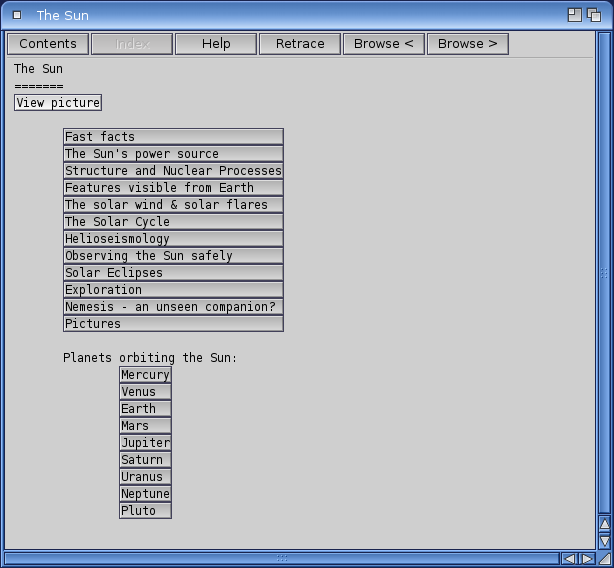Click the window zoom gadget icon
614x568 pixels.
point(574,15)
